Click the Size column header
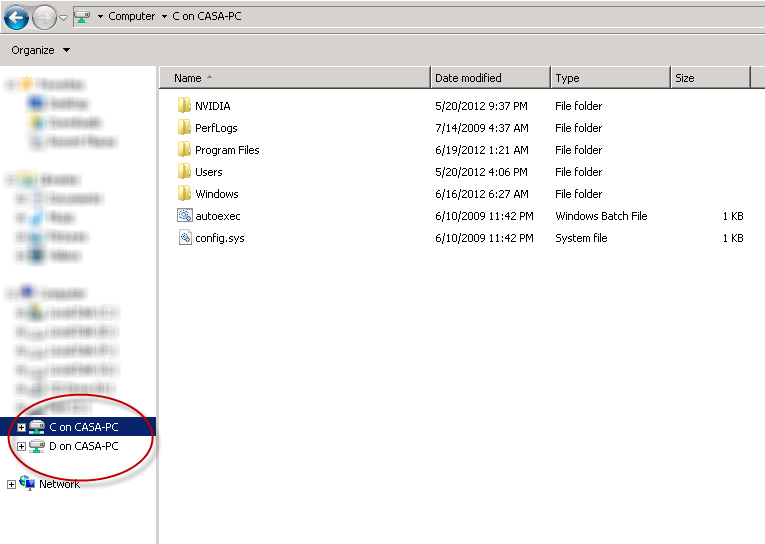The image size is (765, 544). pos(685,78)
